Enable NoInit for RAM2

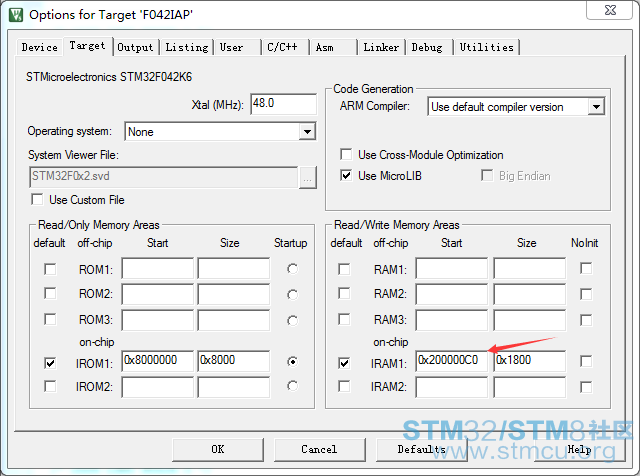[586, 294]
